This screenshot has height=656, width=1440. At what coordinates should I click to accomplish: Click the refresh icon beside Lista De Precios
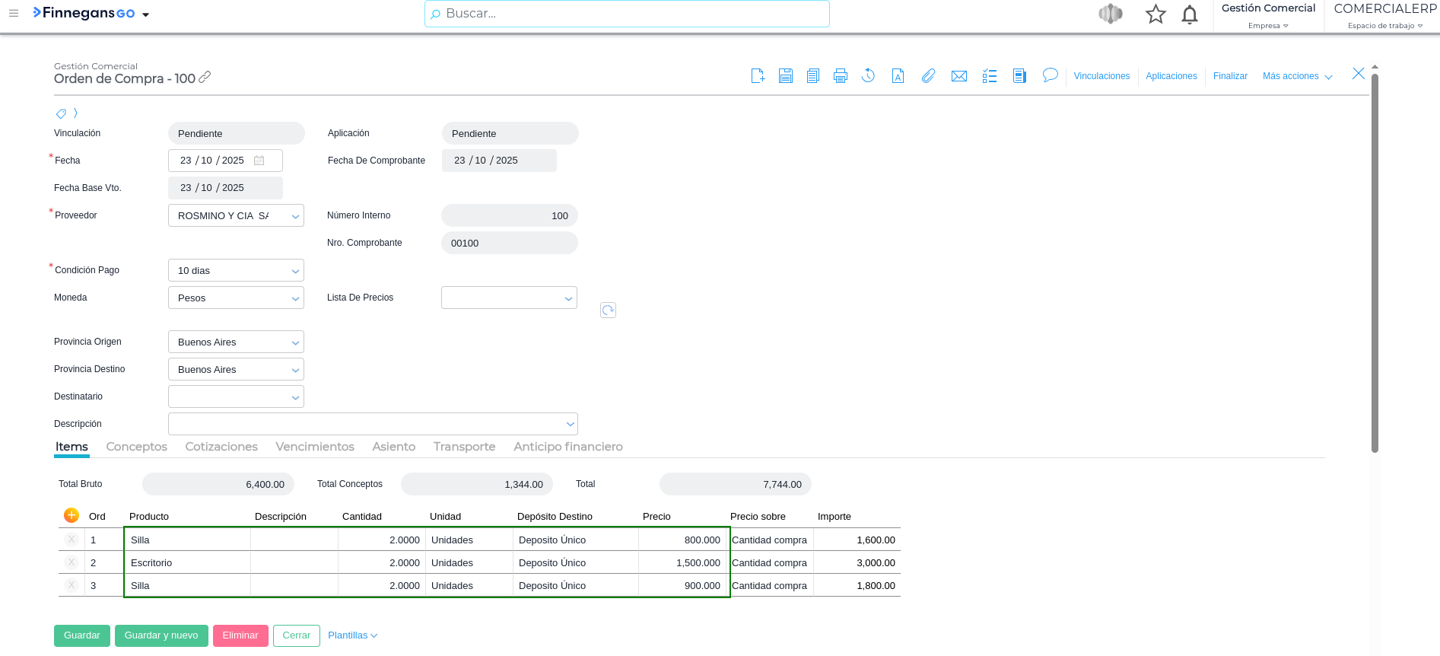(608, 310)
